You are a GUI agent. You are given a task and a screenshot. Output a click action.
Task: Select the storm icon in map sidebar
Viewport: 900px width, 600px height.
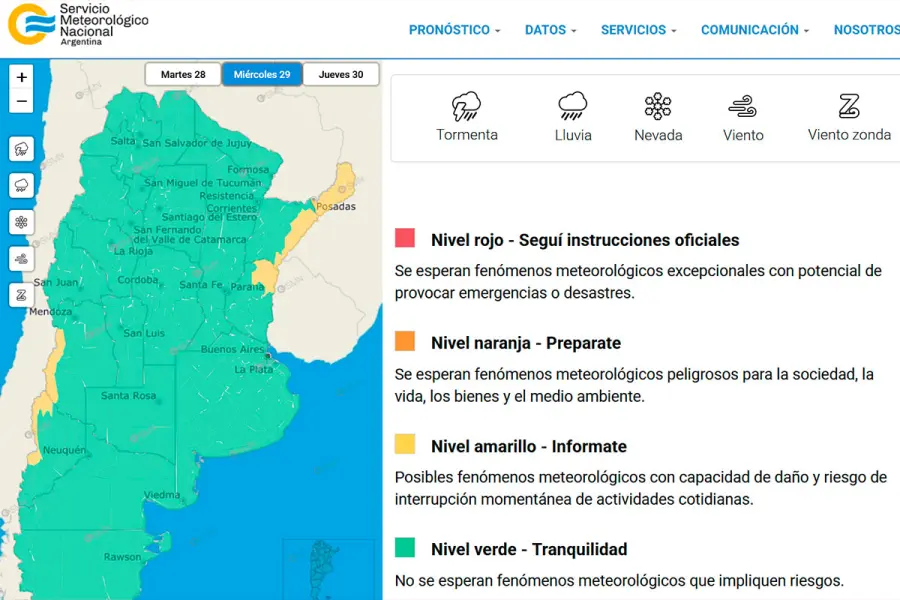[21, 149]
